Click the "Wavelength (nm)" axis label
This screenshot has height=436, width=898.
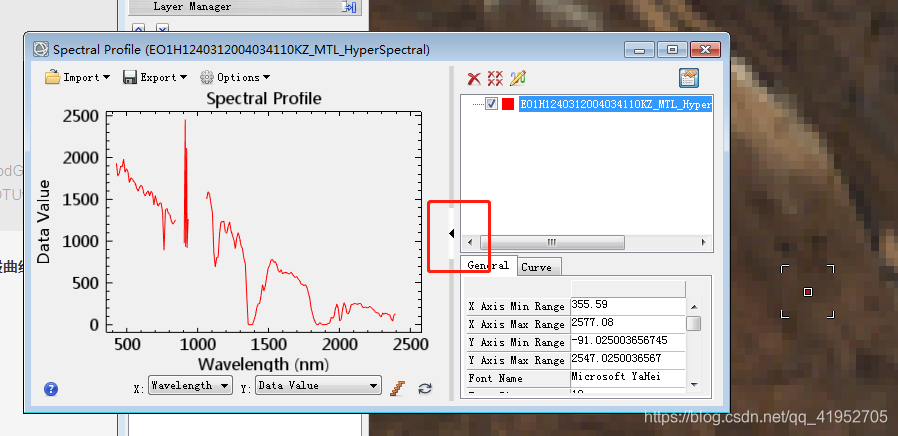tap(264, 363)
